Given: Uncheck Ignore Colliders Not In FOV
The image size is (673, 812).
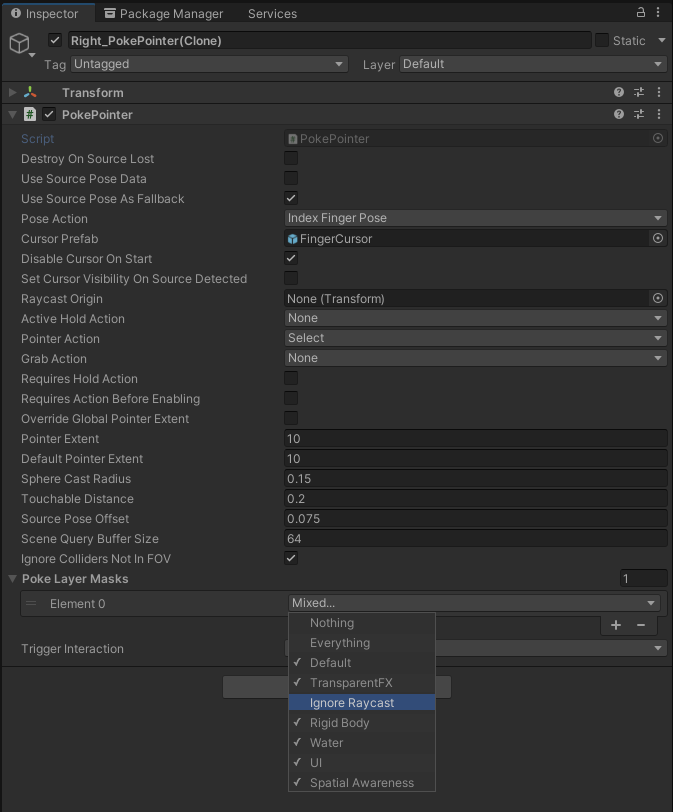Looking at the screenshot, I should pyautogui.click(x=290, y=559).
